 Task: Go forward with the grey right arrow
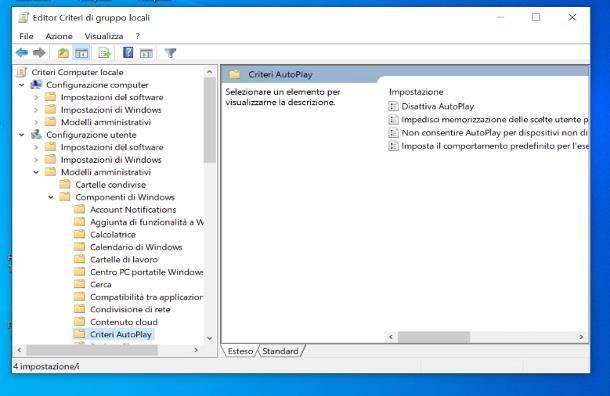coord(39,53)
